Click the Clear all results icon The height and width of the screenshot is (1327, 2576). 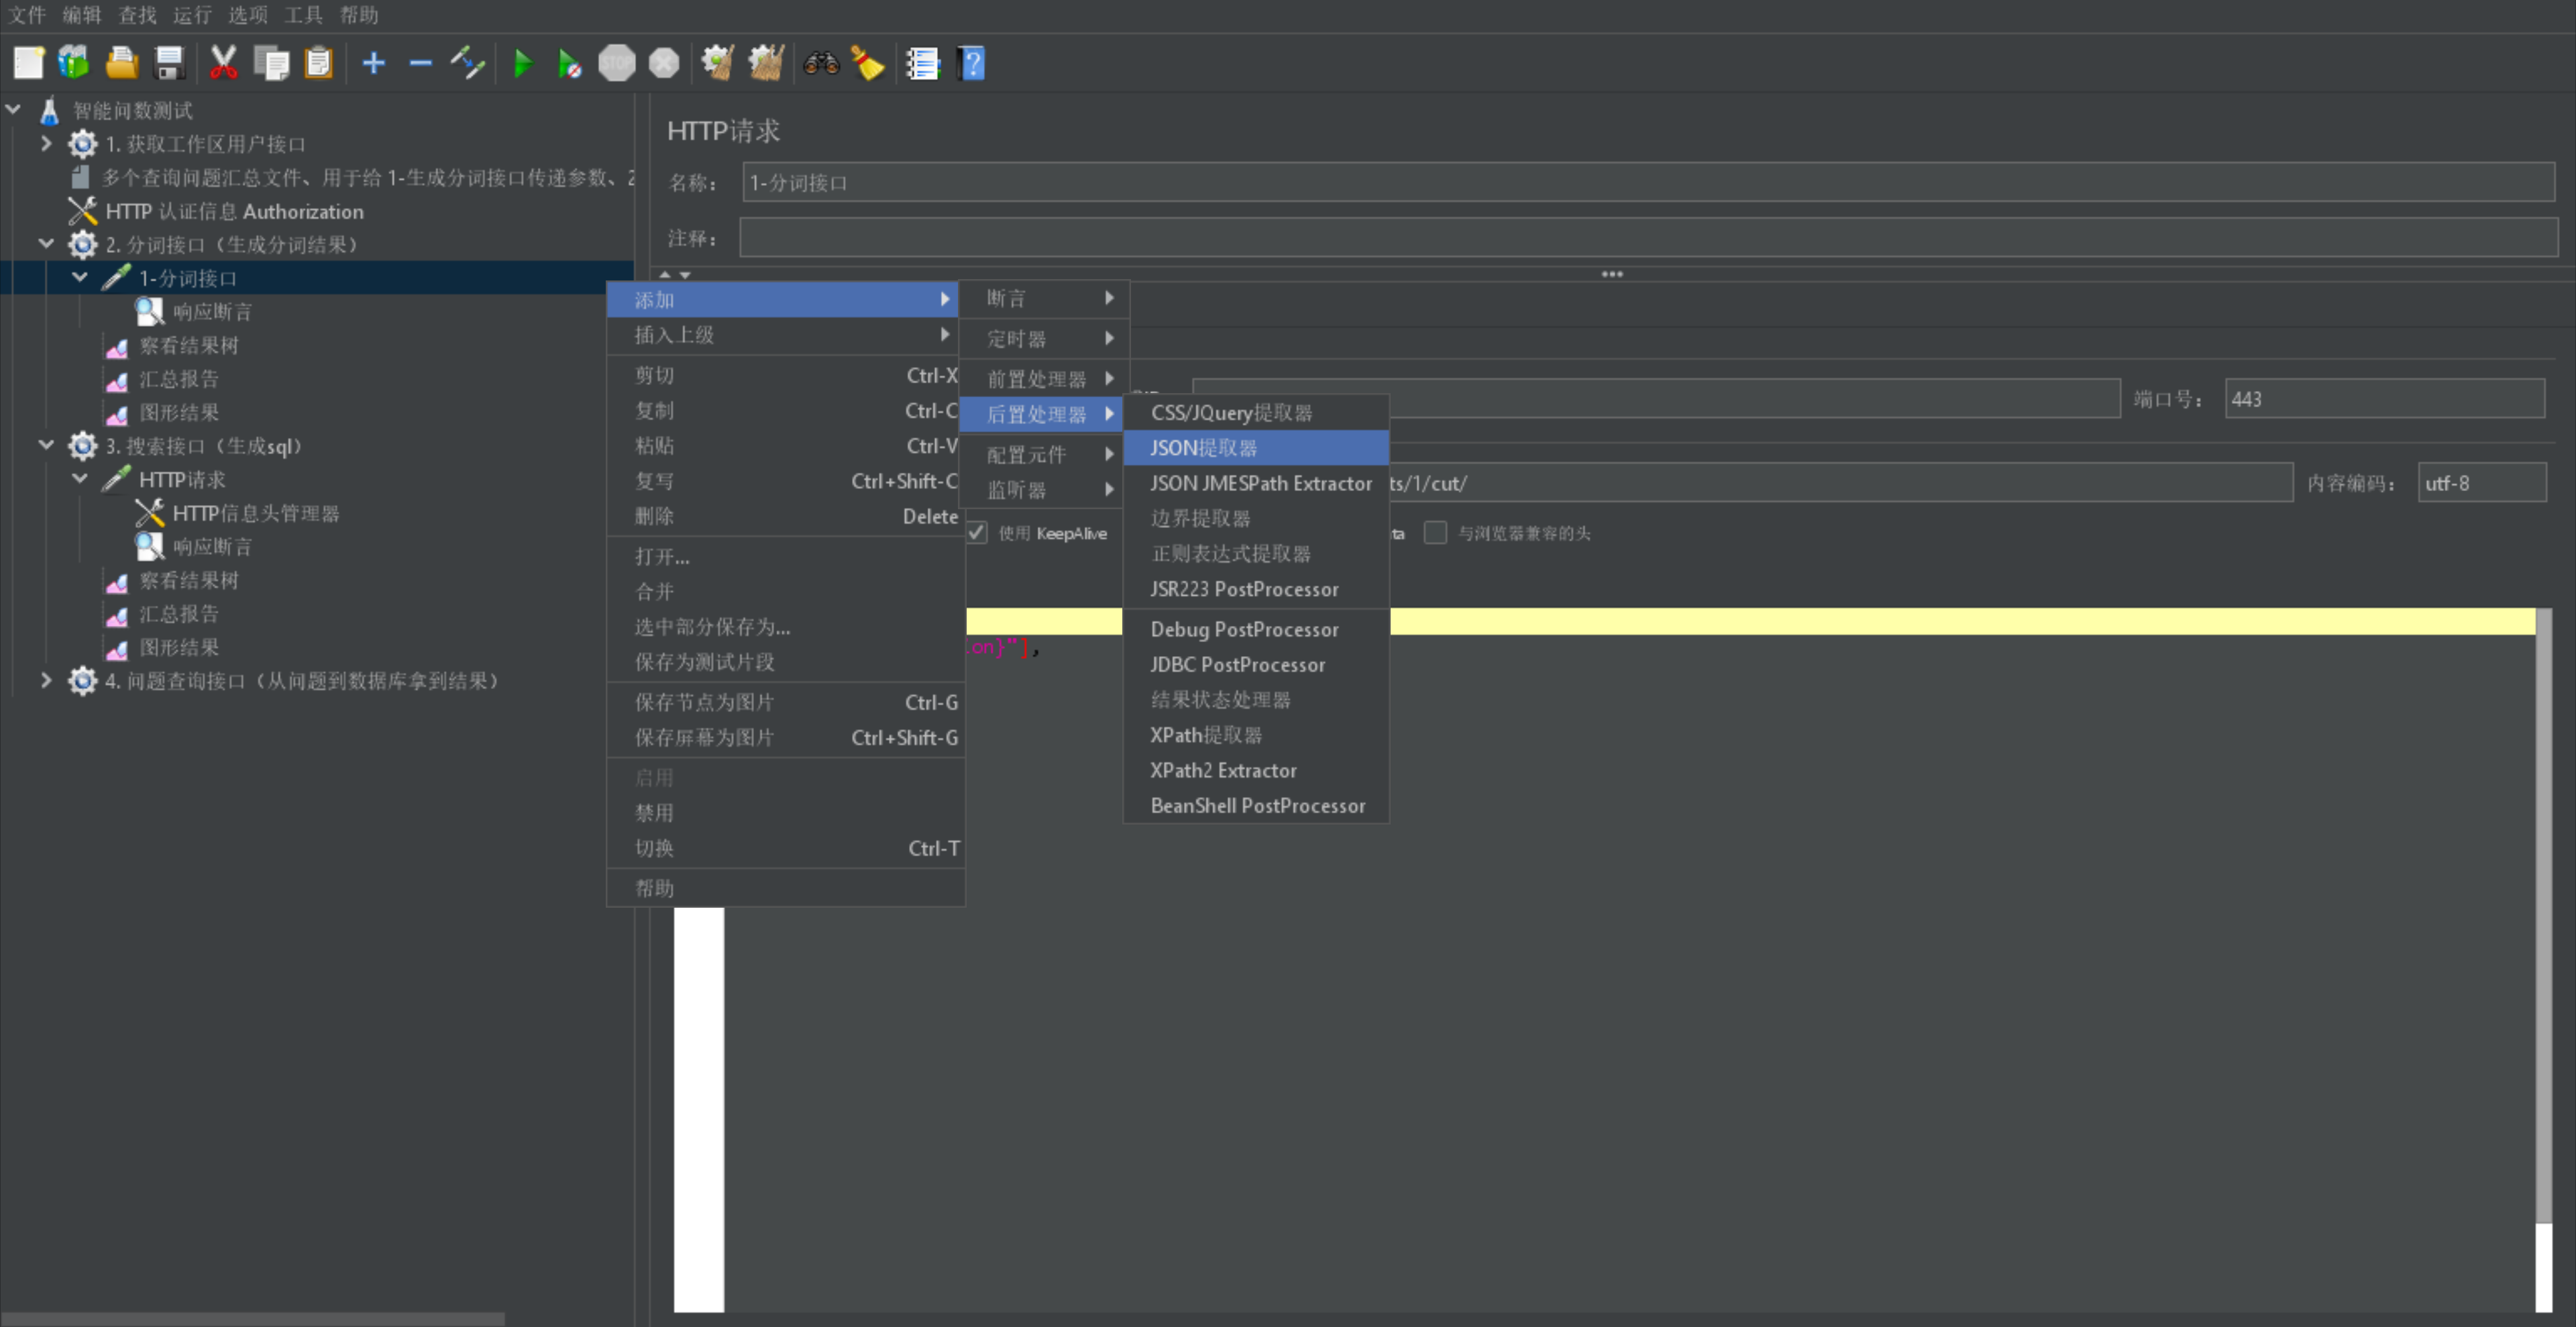point(766,63)
